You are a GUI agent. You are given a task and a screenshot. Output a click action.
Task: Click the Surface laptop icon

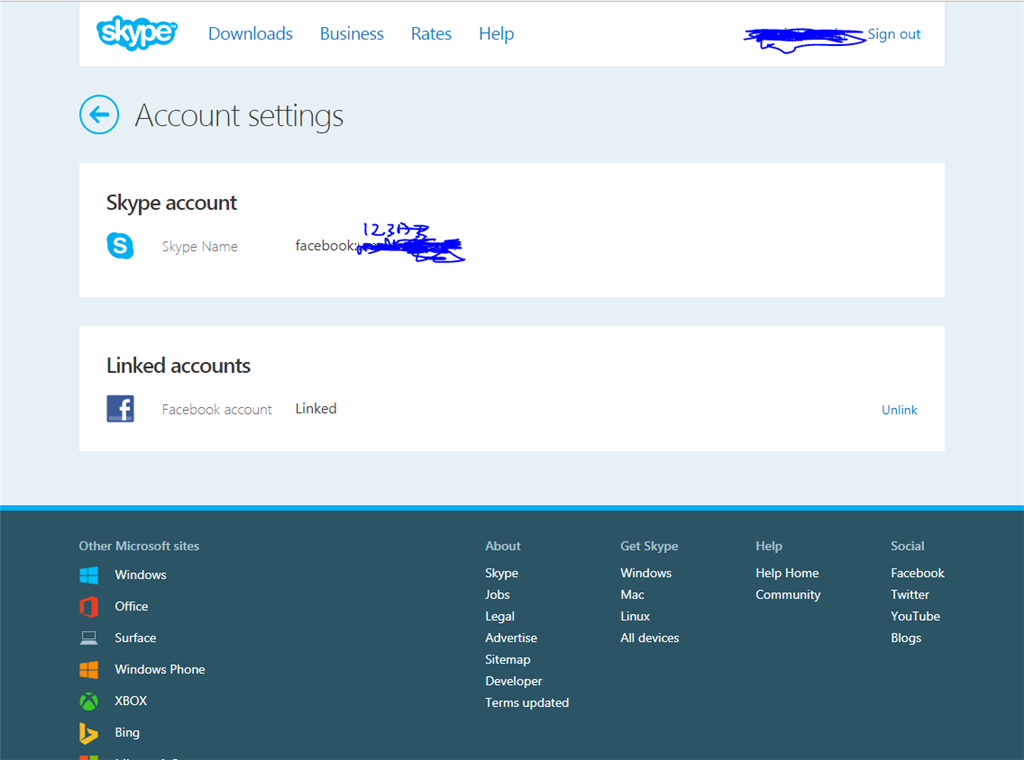click(x=89, y=638)
